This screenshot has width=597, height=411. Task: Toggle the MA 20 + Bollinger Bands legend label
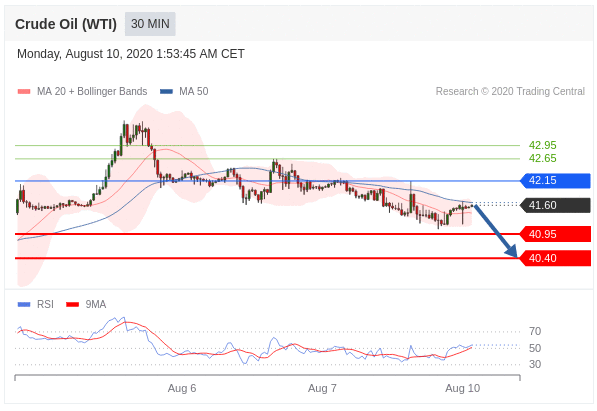tap(92, 91)
